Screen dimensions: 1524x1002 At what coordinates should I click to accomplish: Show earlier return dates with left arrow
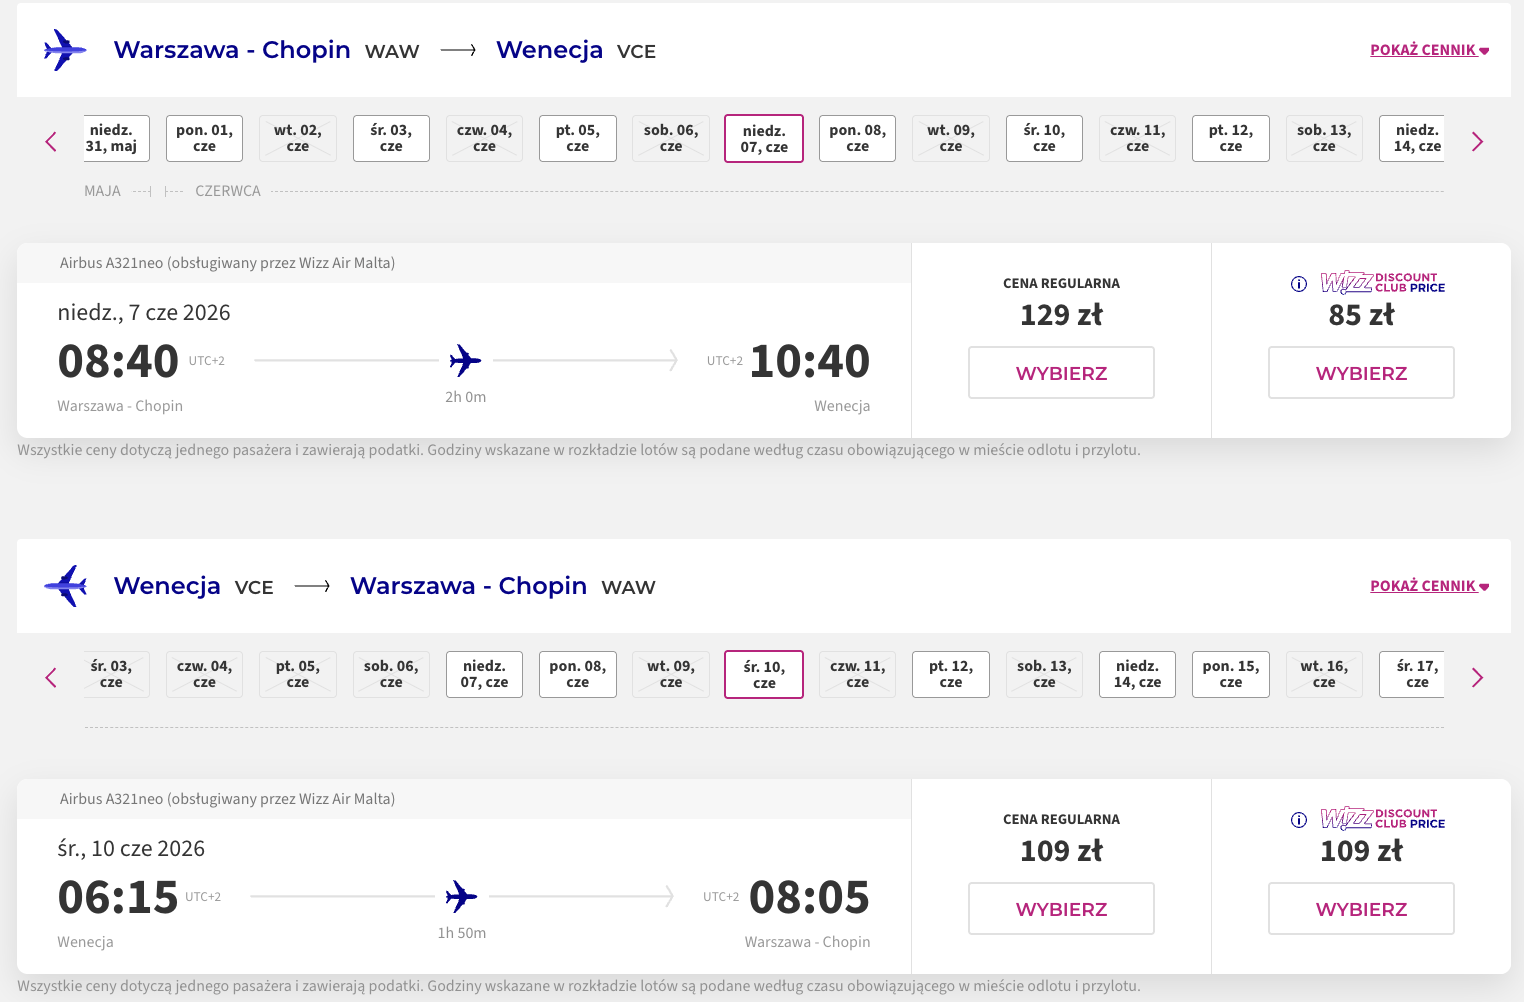[x=51, y=678]
